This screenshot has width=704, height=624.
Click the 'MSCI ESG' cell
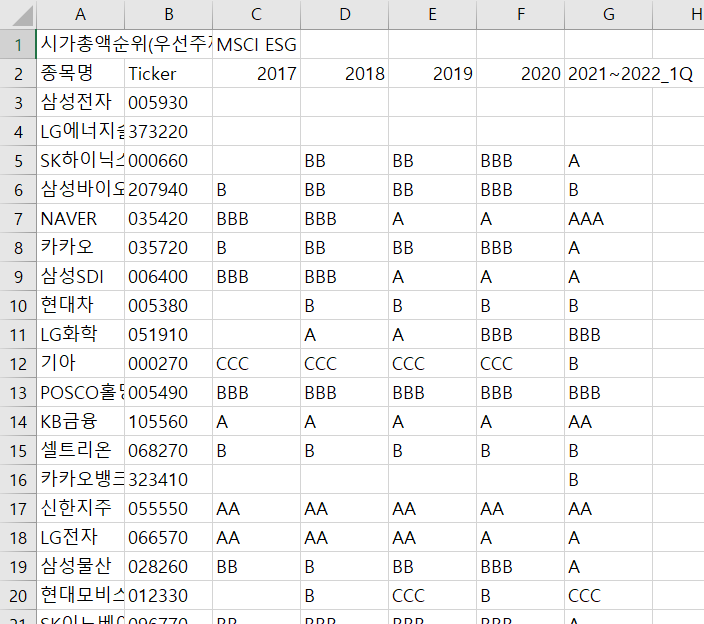[x=256, y=44]
